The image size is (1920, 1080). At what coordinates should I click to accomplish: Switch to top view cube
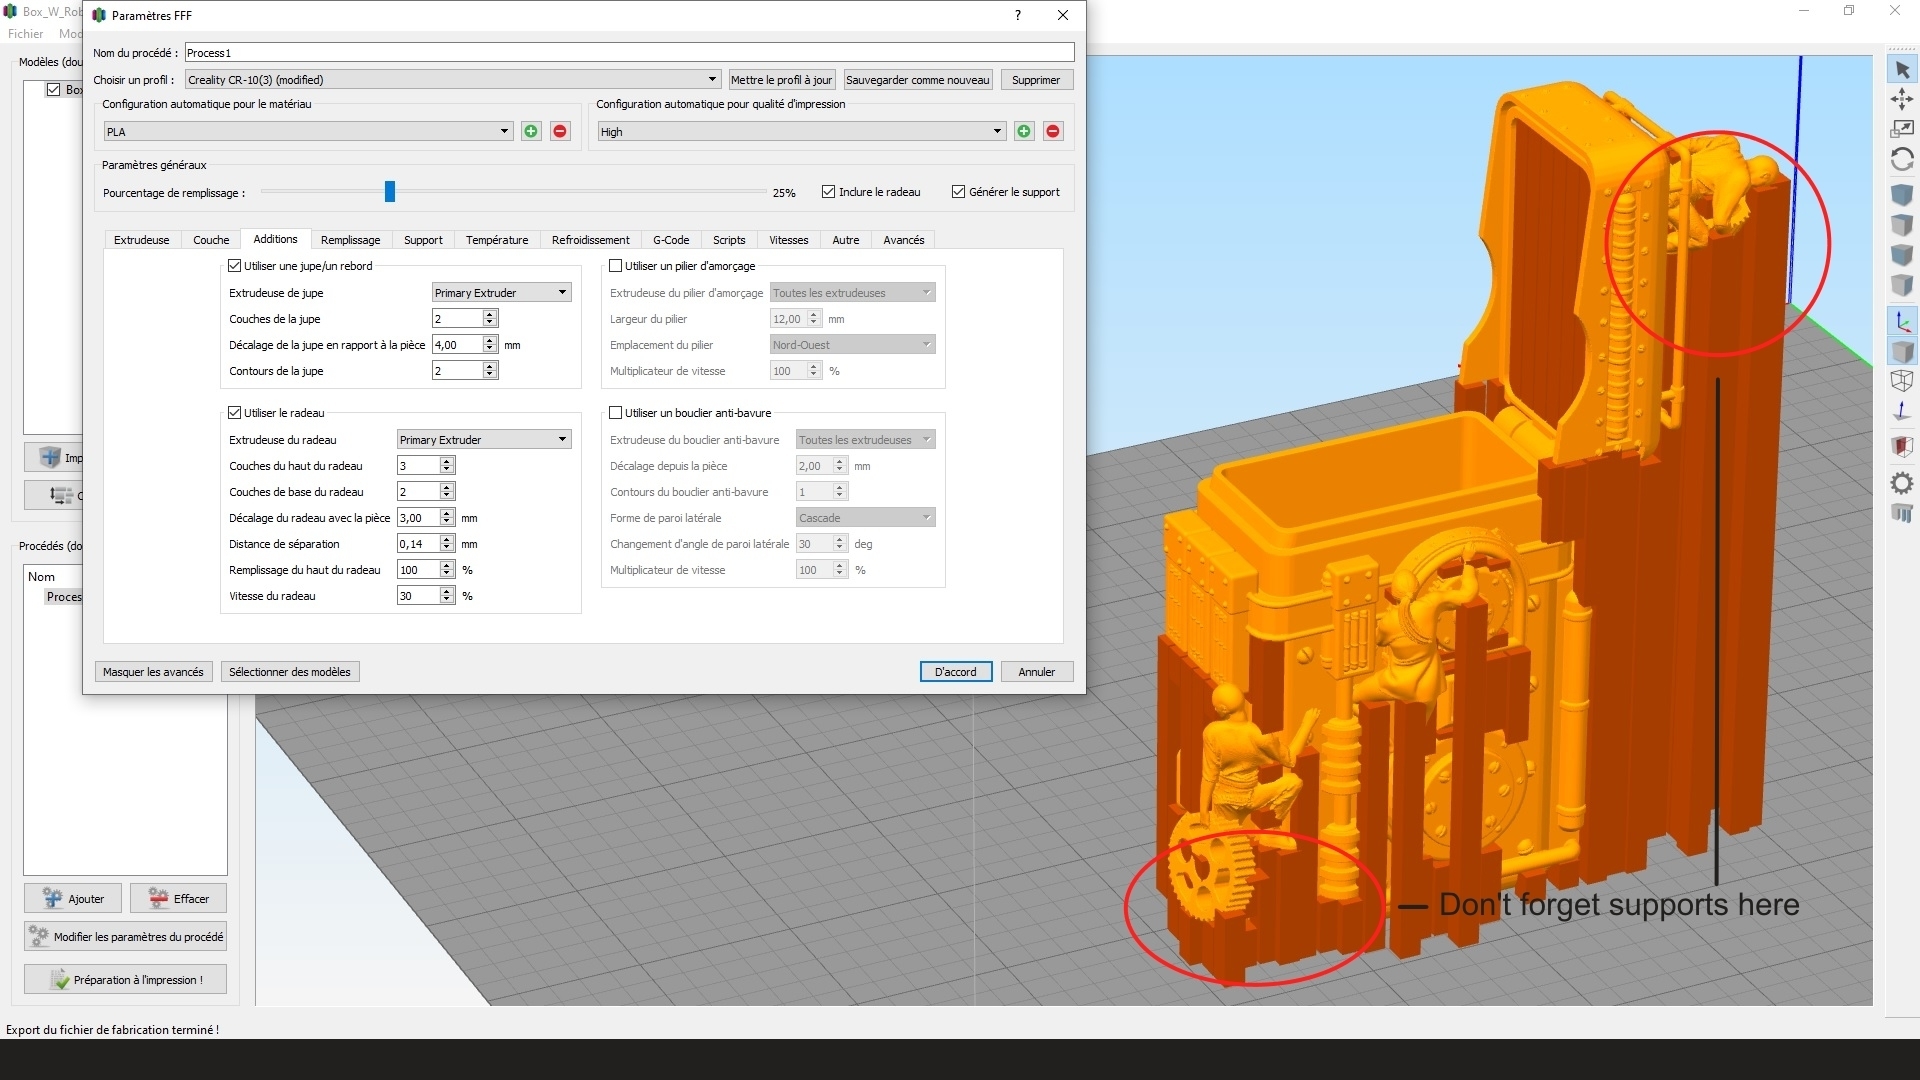[x=1901, y=225]
